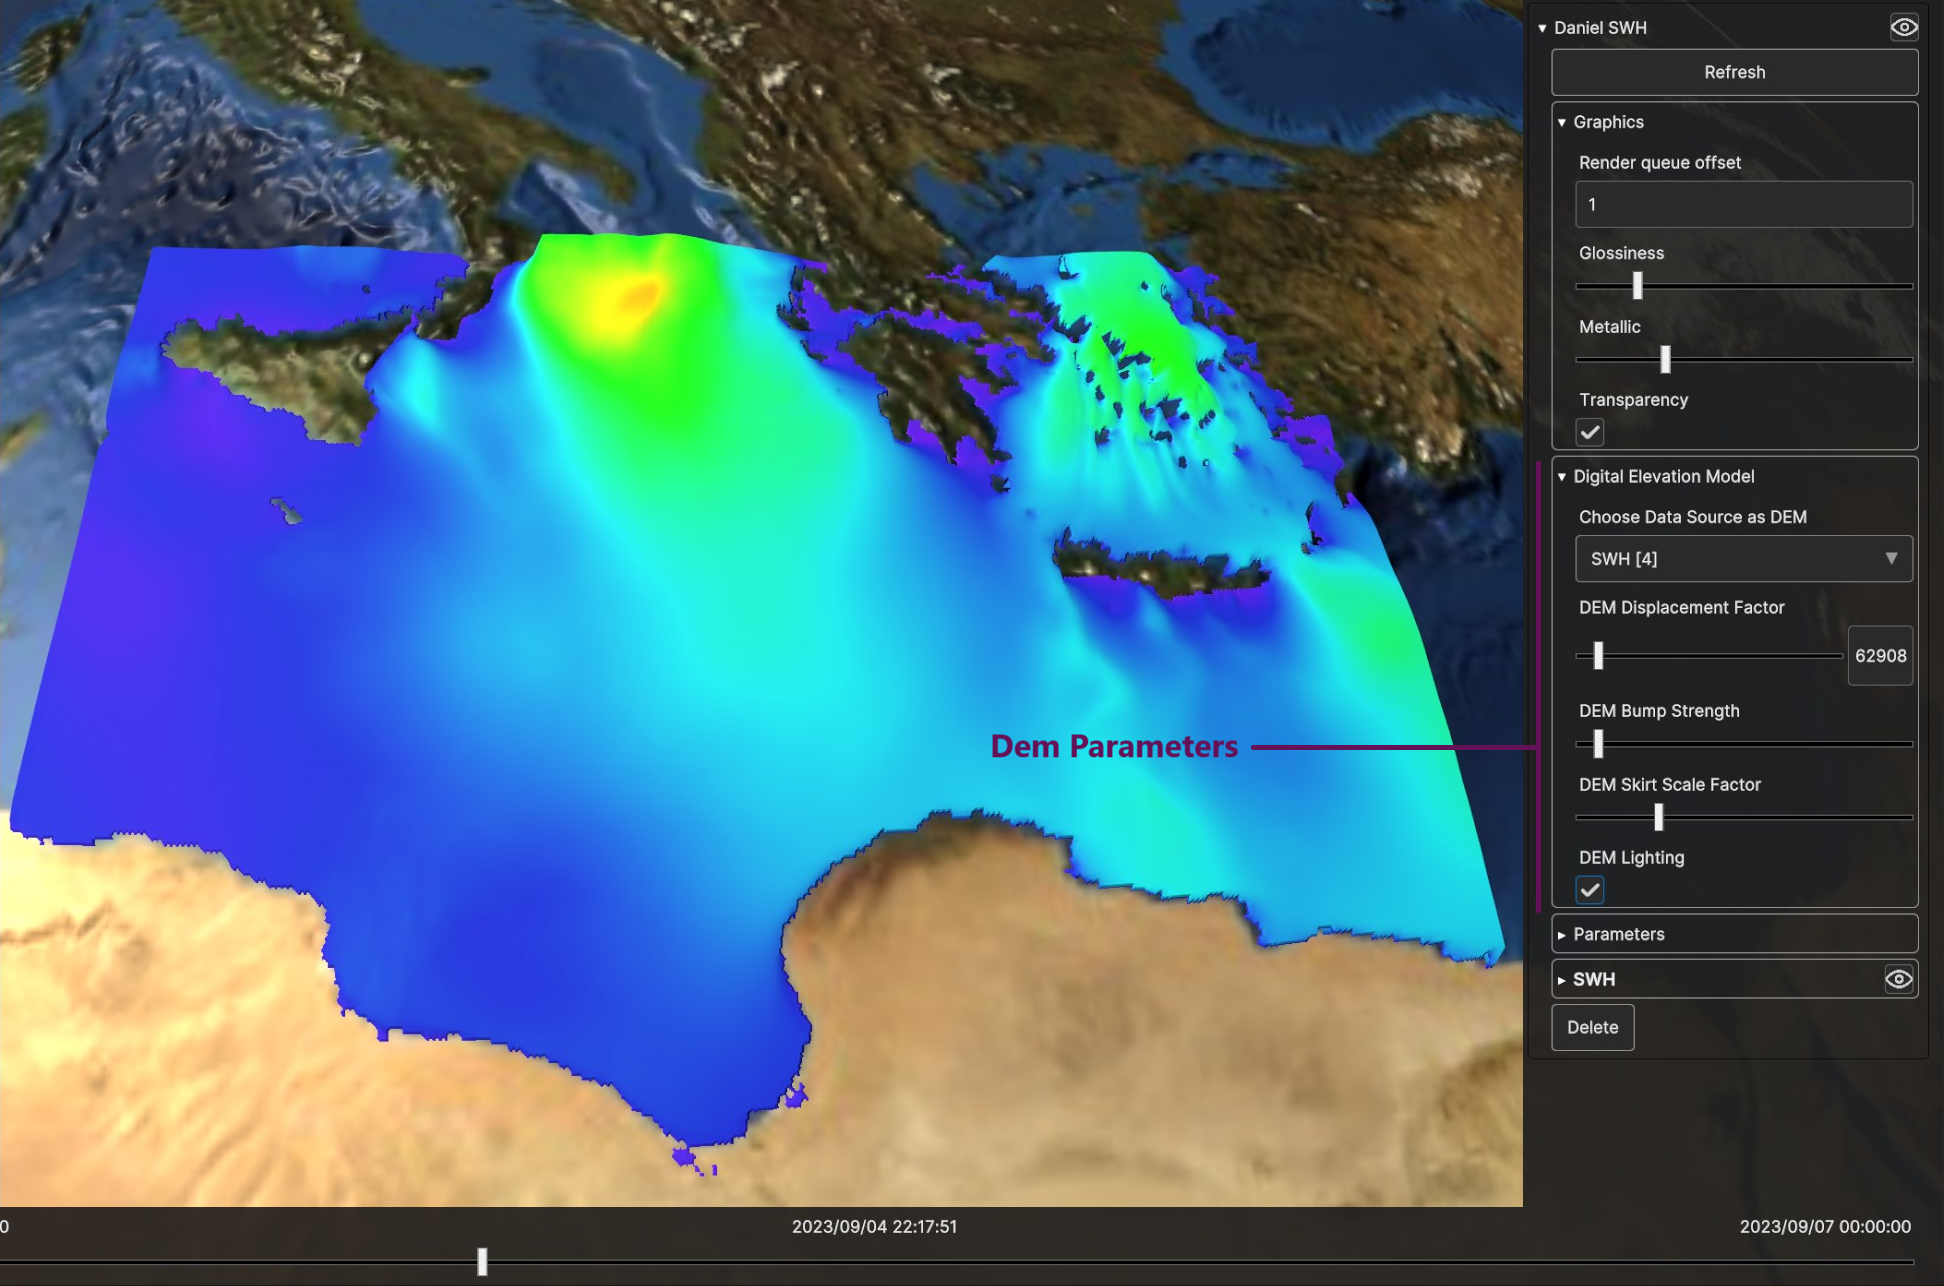
Task: Click the Refresh button
Action: pos(1734,73)
